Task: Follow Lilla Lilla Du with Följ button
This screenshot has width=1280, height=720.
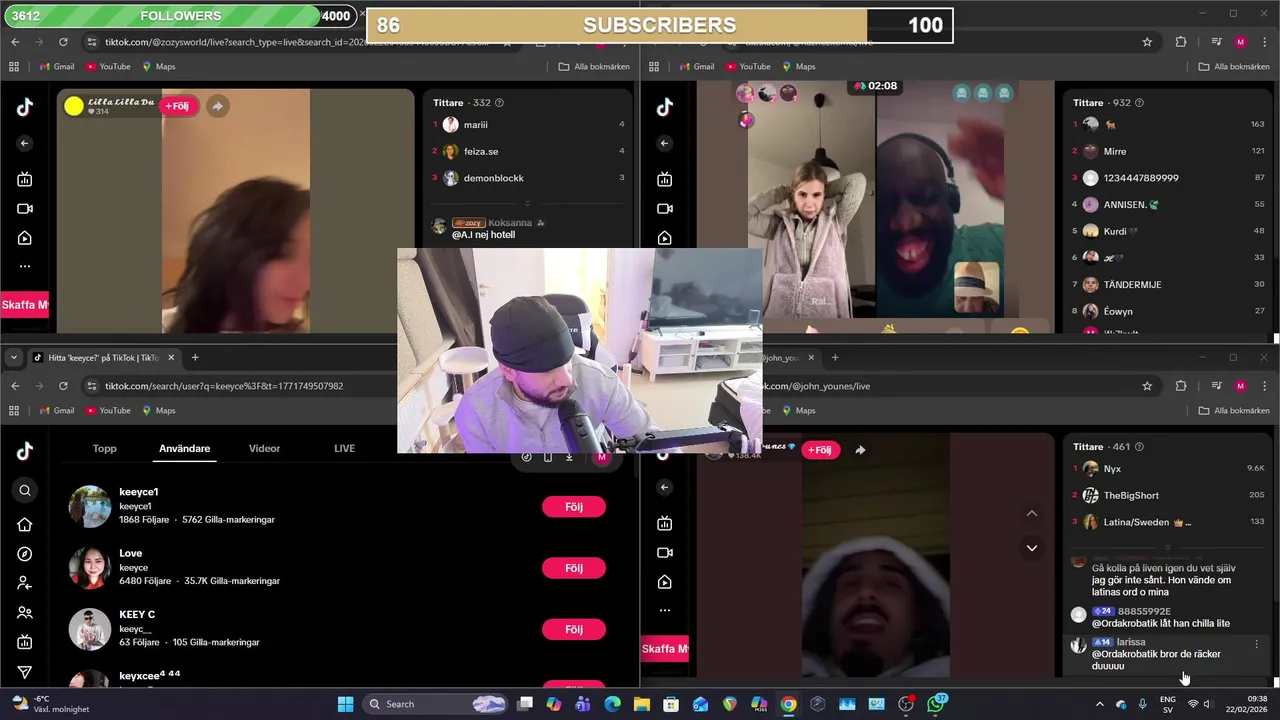Action: (177, 106)
